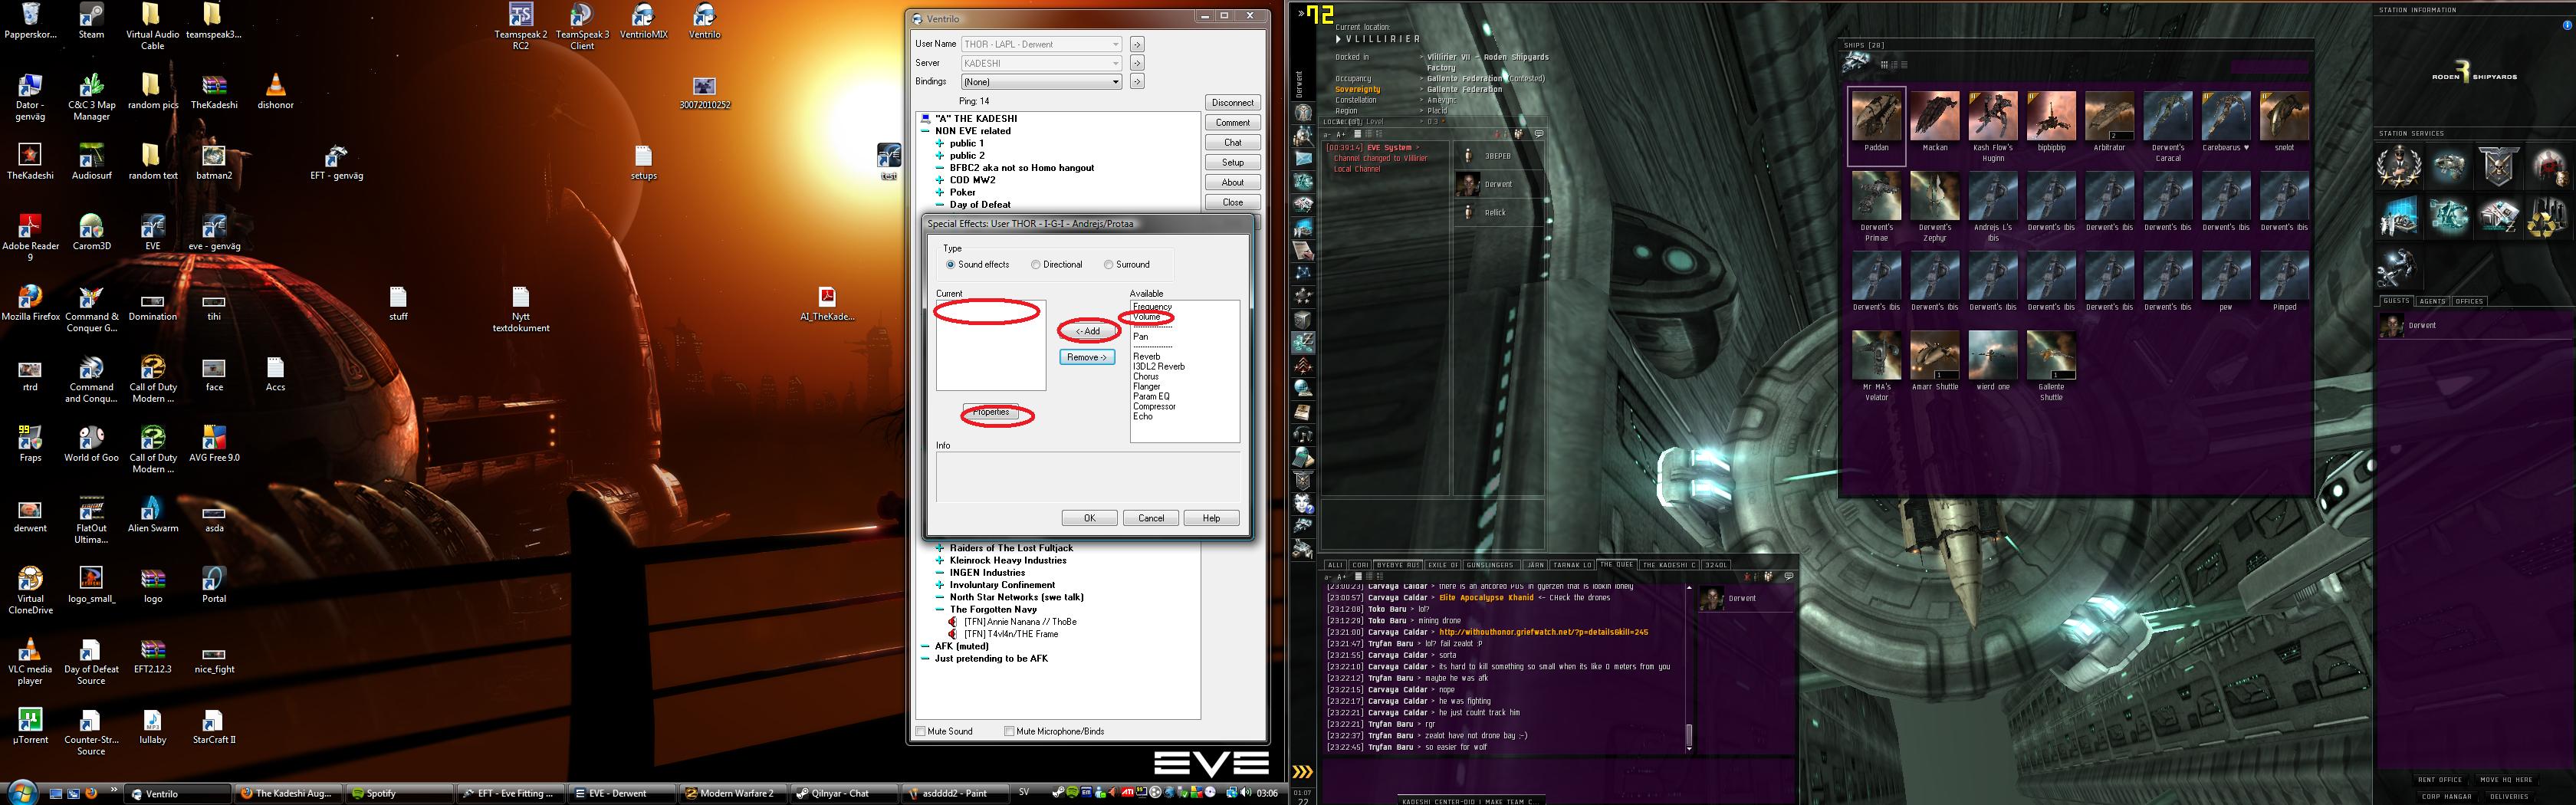The height and width of the screenshot is (805, 2576).
Task: Select the Surround radio button
Action: pos(1108,265)
